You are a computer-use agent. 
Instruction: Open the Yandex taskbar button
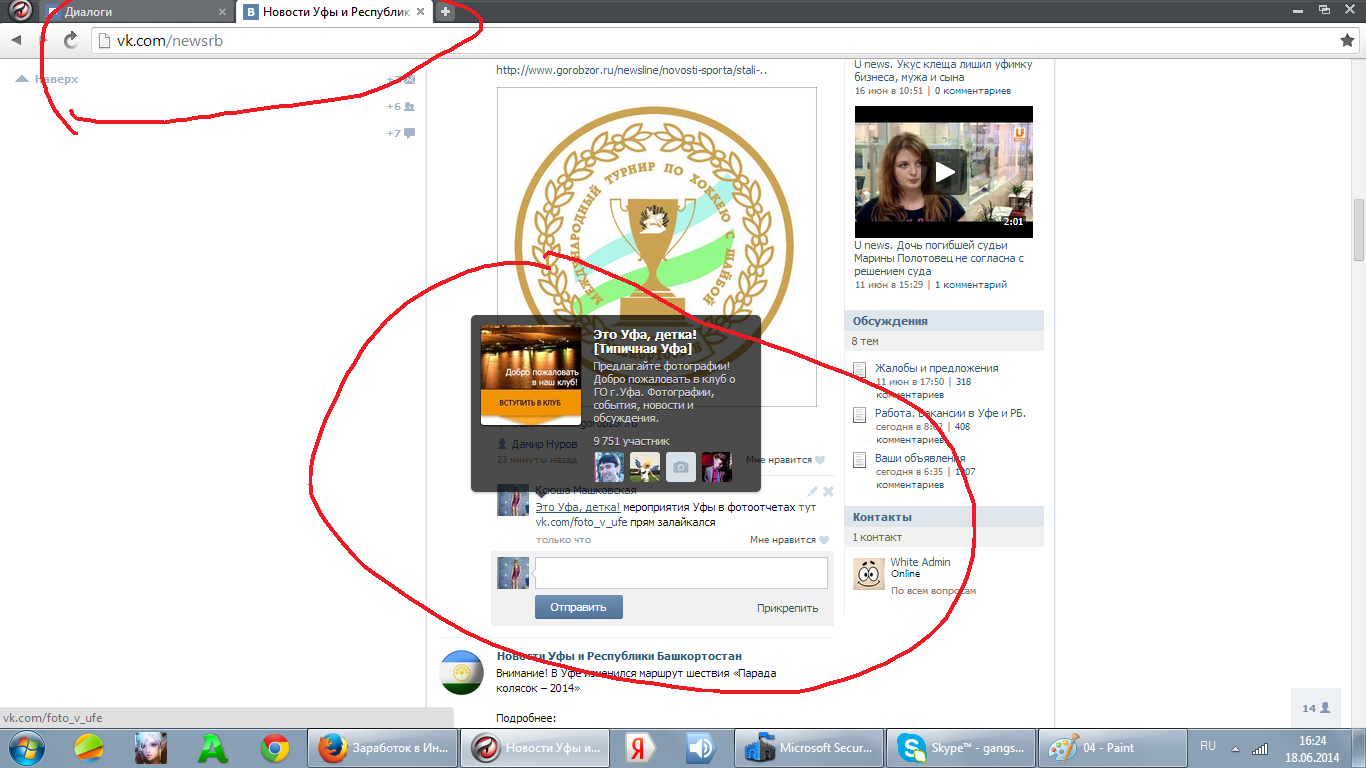click(639, 747)
